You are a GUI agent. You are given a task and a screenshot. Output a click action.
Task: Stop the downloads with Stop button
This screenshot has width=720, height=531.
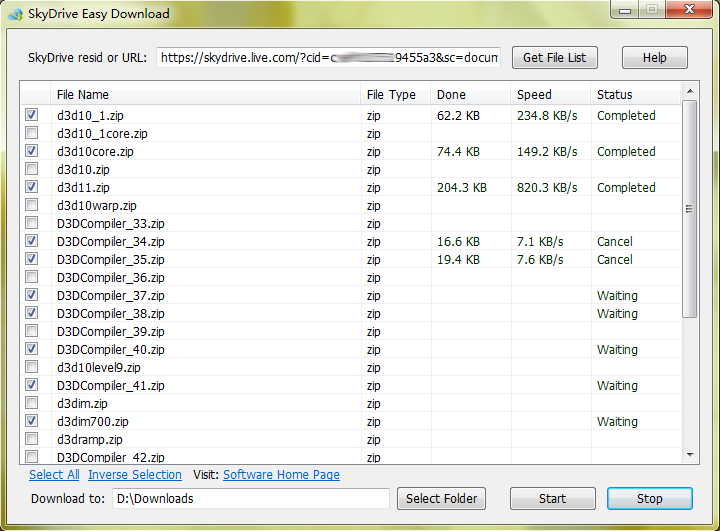(x=650, y=498)
